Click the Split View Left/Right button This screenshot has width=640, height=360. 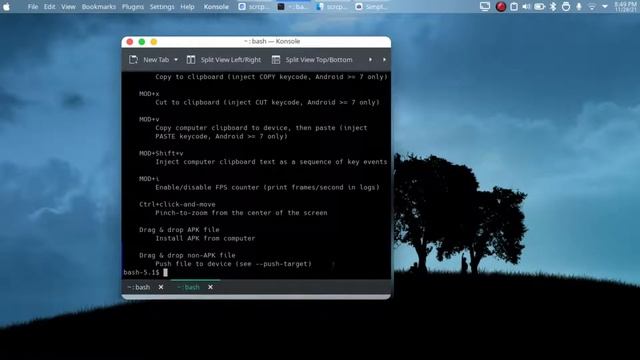[224, 60]
